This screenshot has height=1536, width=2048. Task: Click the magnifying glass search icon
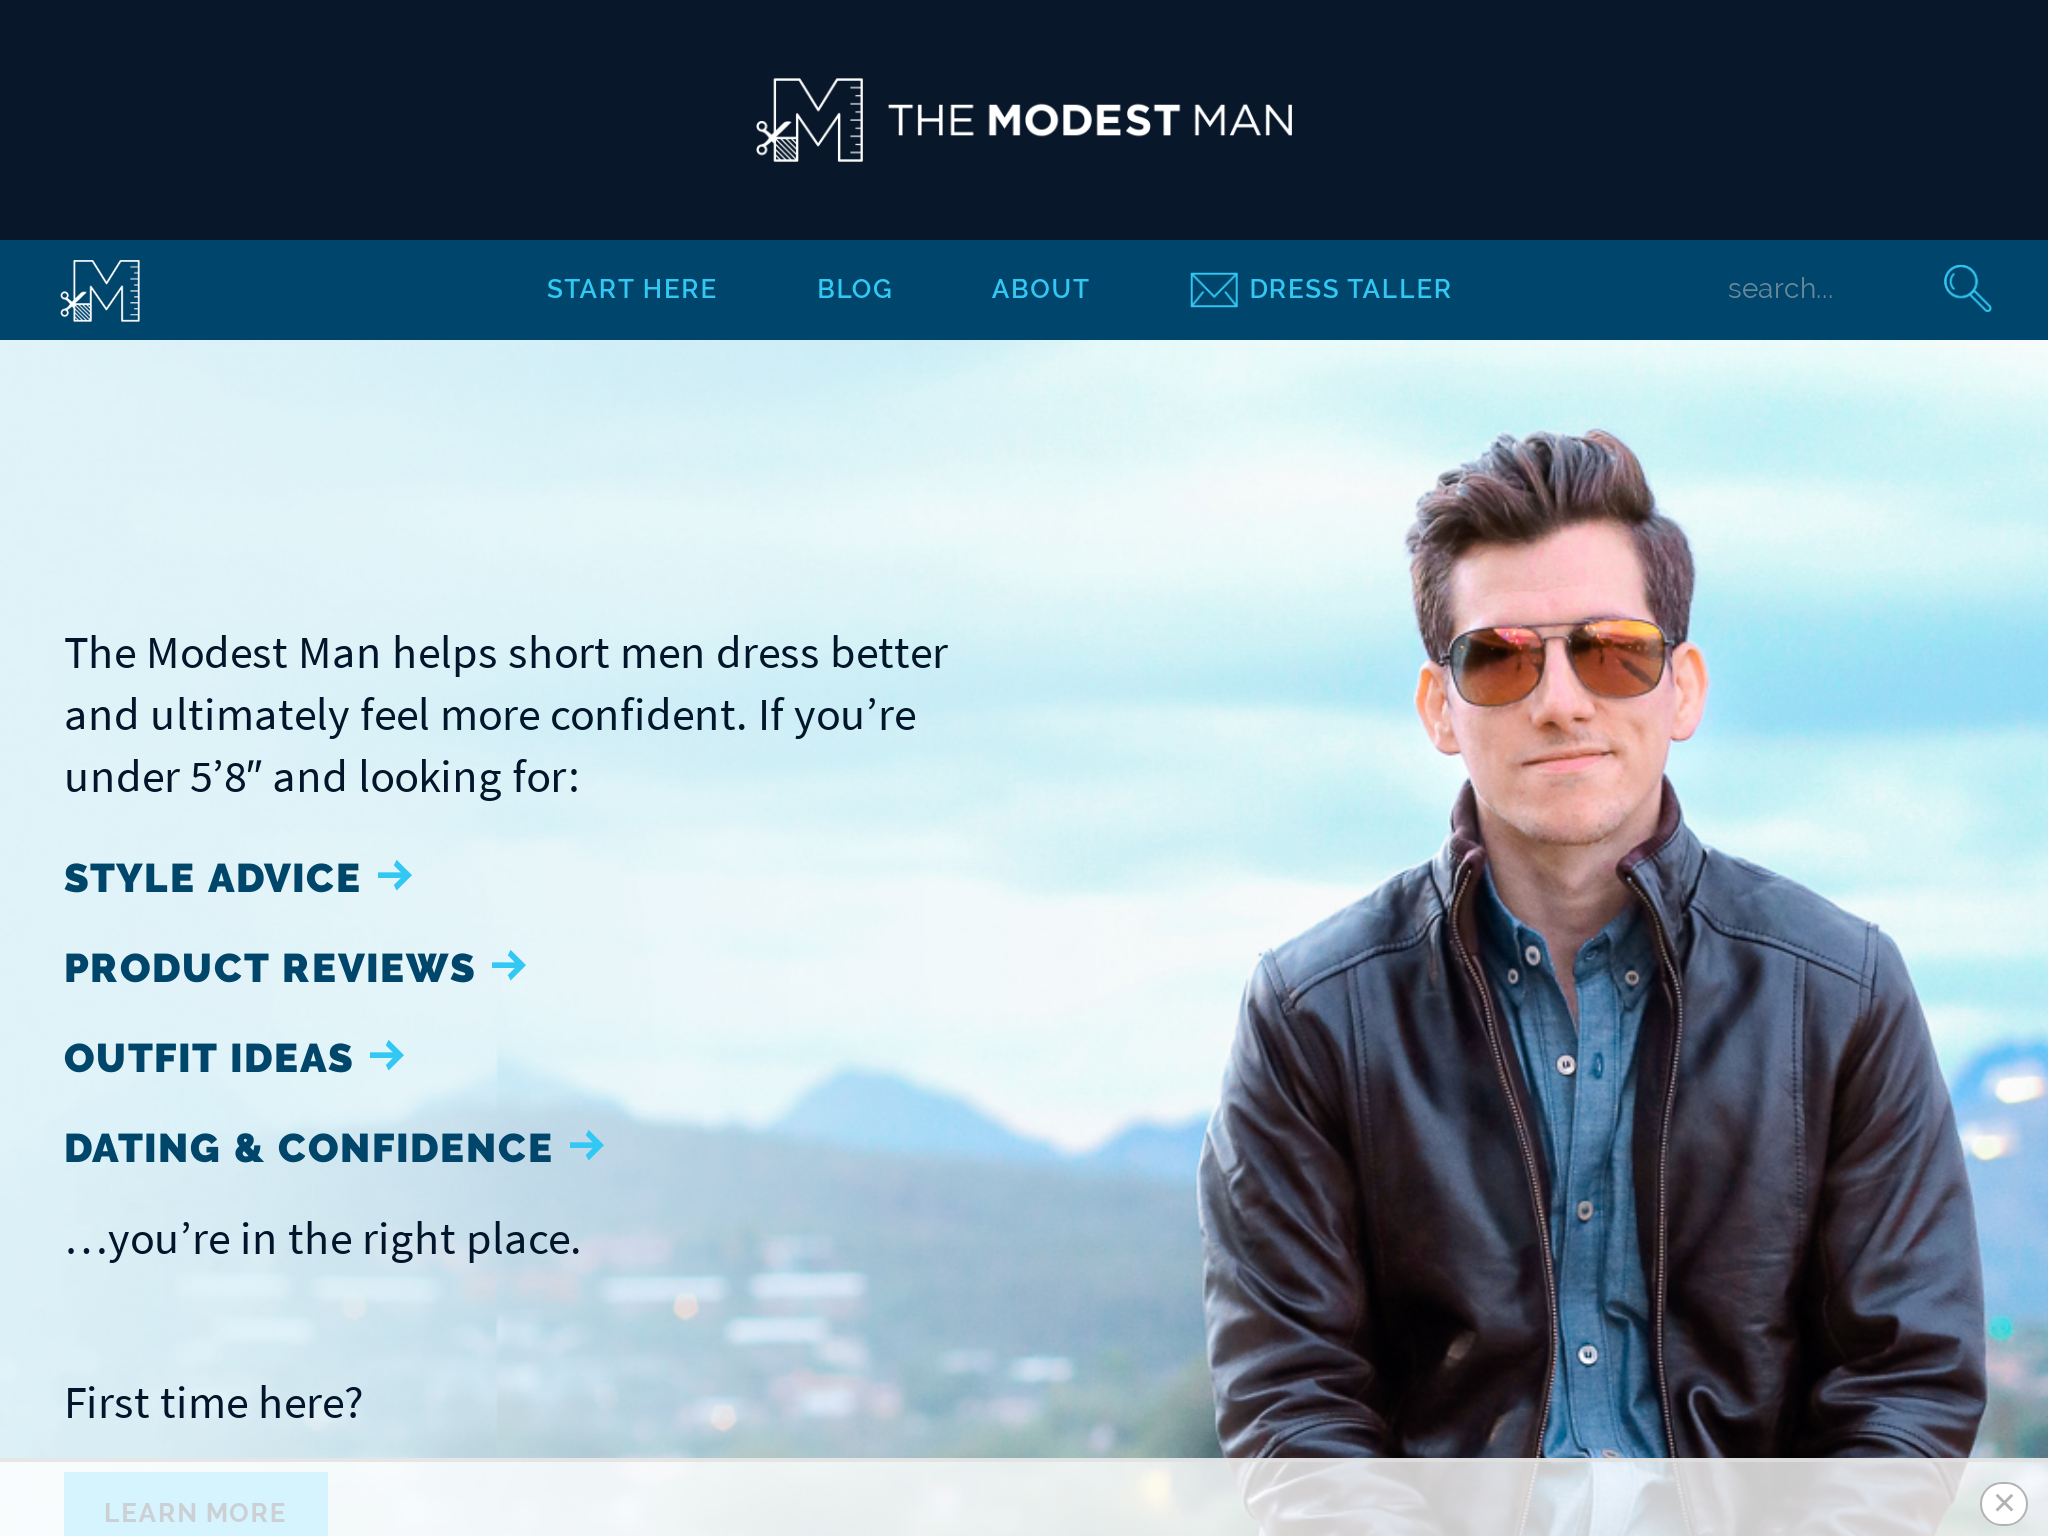(1966, 289)
